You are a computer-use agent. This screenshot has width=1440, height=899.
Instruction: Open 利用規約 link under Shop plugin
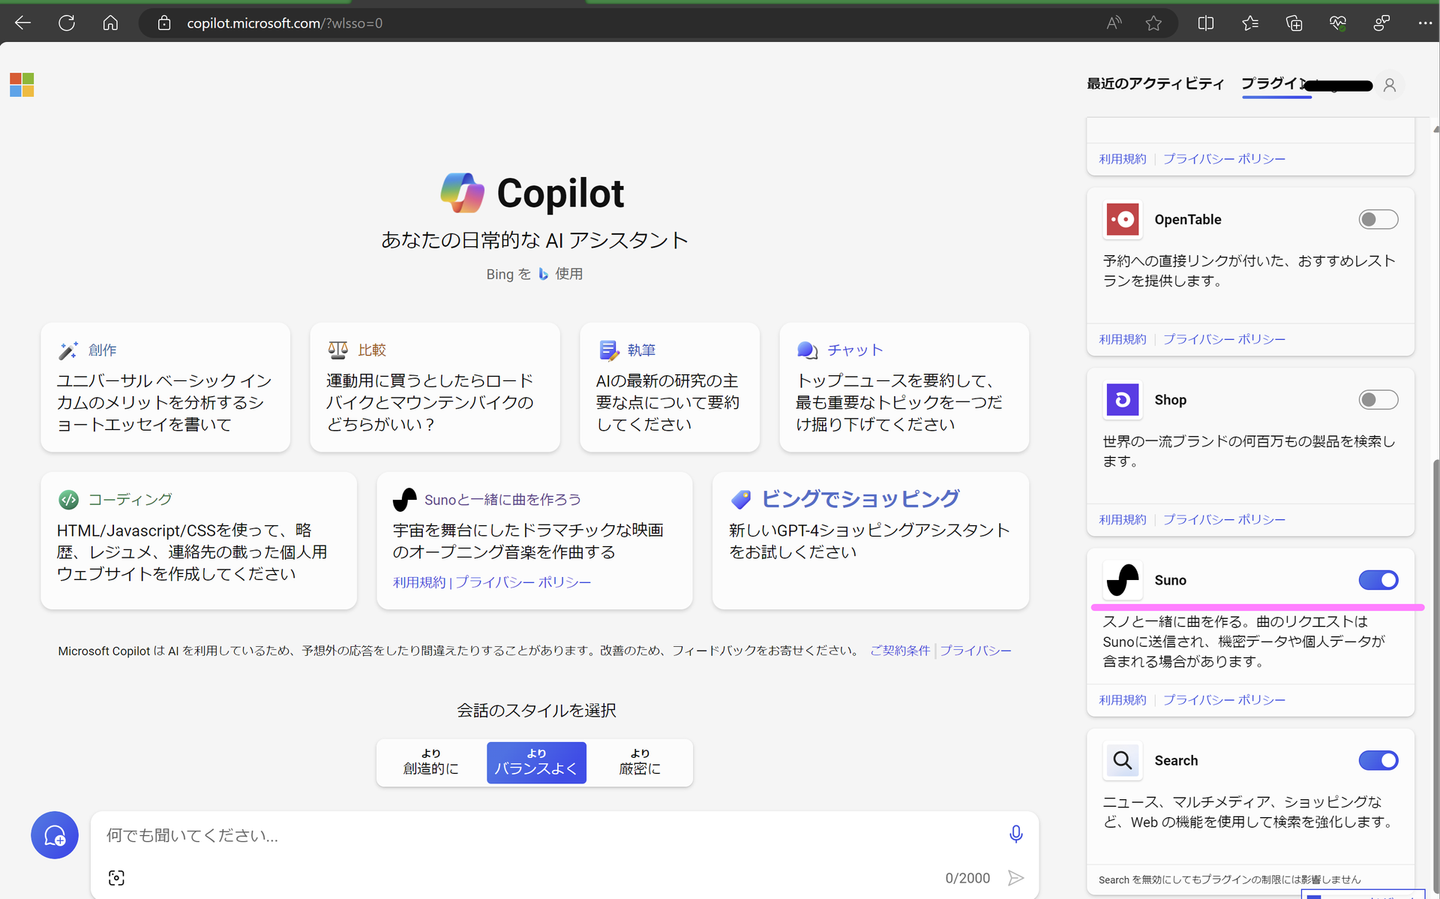click(x=1122, y=520)
